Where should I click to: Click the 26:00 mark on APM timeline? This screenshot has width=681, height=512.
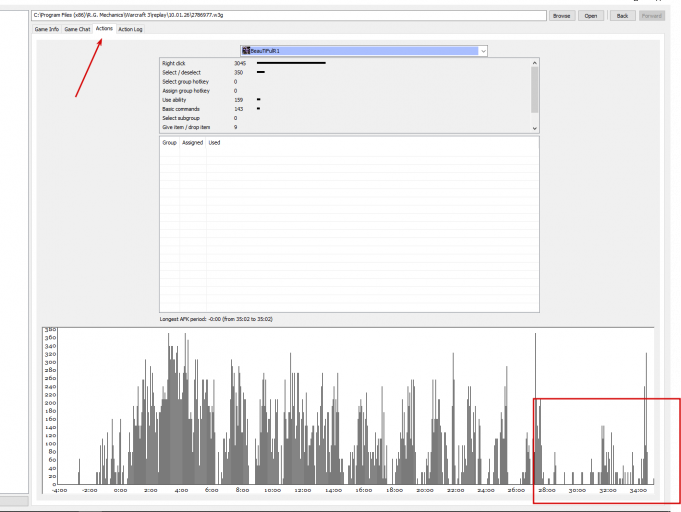[x=516, y=490]
